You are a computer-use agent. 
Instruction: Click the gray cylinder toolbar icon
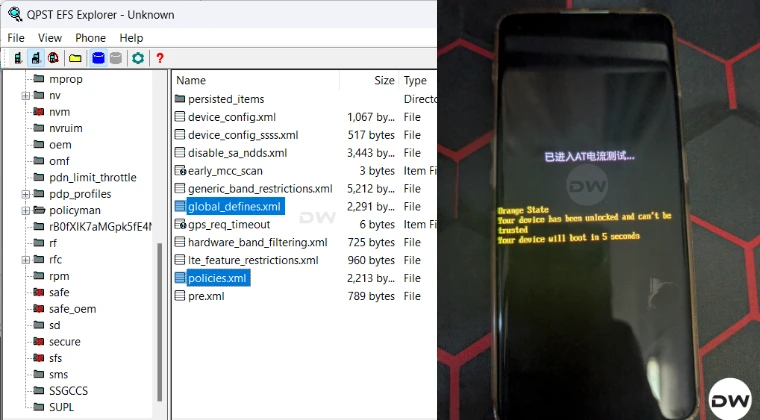(x=116, y=58)
